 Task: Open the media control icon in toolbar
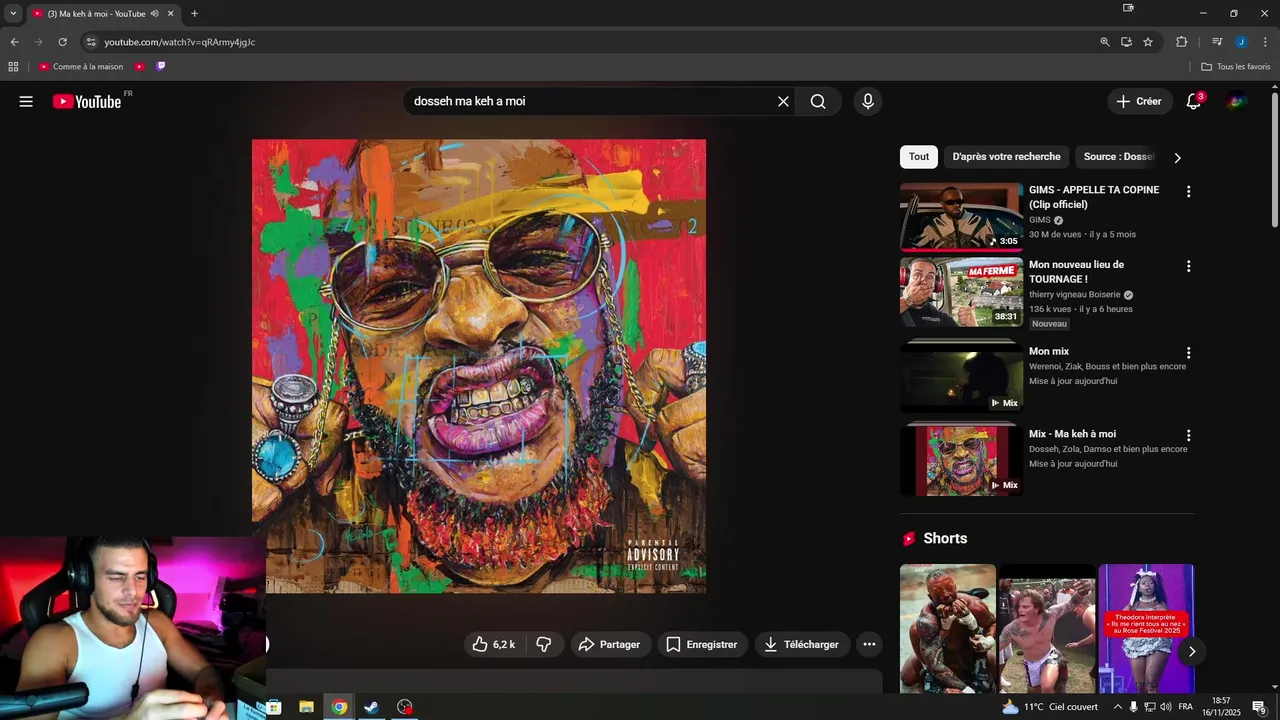[1217, 42]
